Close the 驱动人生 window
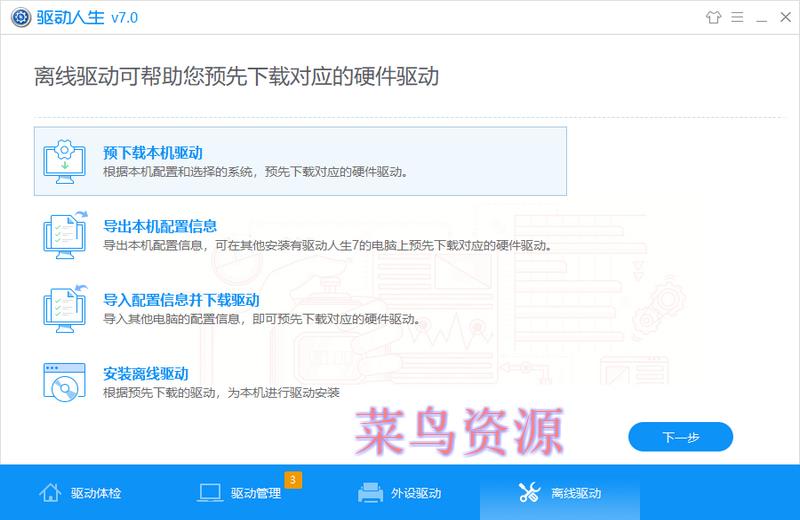This screenshot has height=520, width=800. 786,17
